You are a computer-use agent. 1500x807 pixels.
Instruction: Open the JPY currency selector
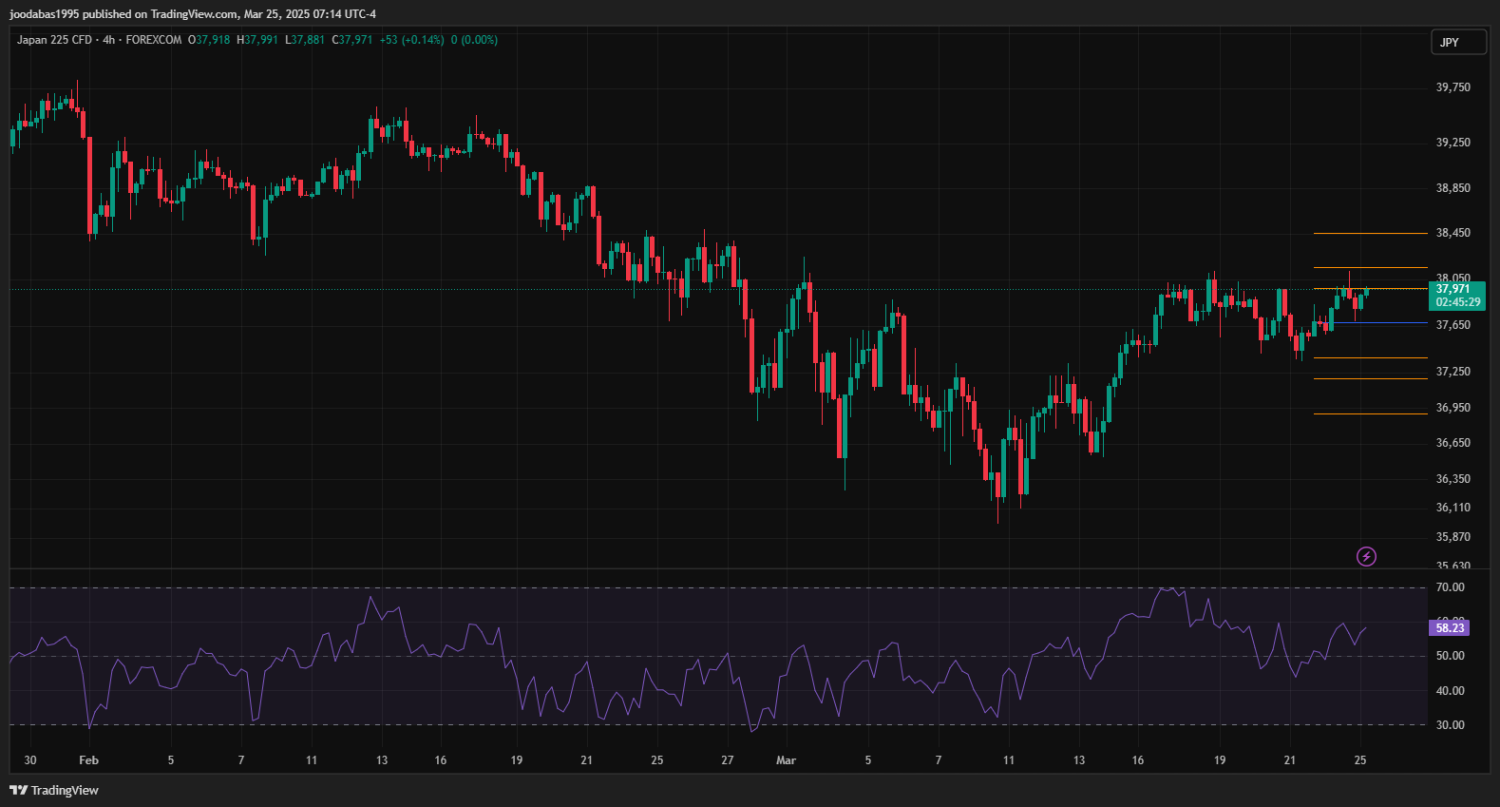[x=1448, y=42]
